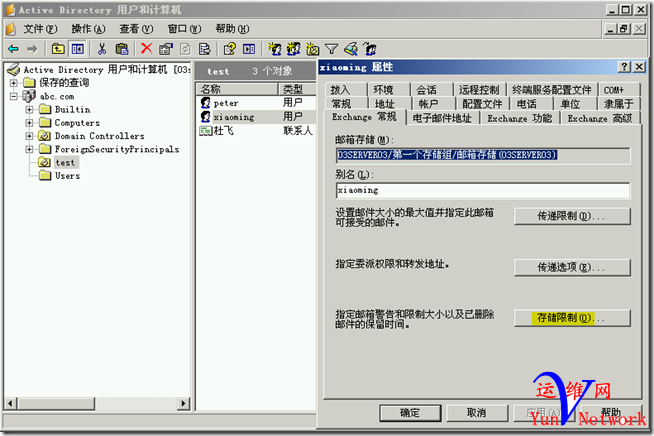Switch to the Exchange 高级 tab

pos(599,118)
